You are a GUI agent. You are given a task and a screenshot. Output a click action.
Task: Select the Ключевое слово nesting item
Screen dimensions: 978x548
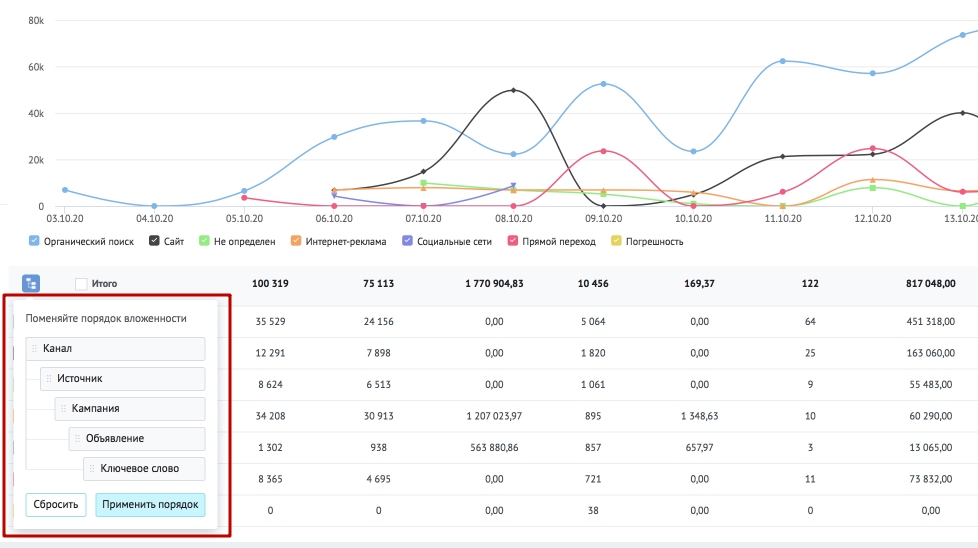(x=144, y=468)
